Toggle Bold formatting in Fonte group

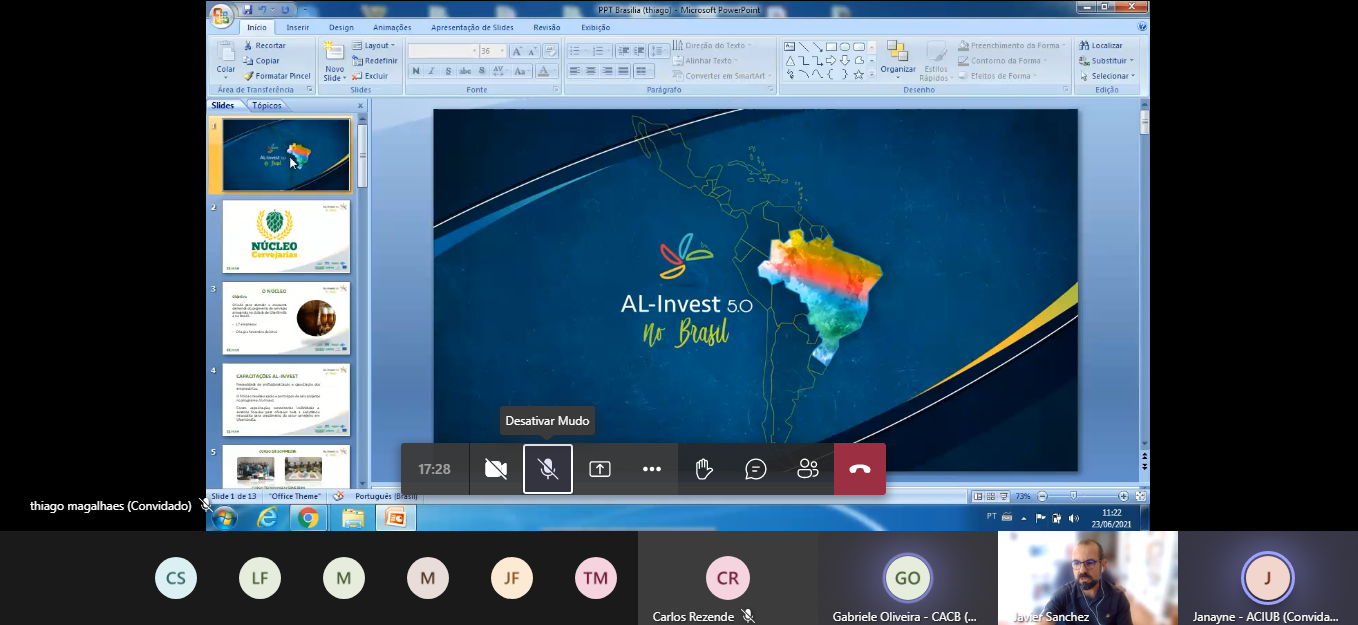(x=417, y=71)
